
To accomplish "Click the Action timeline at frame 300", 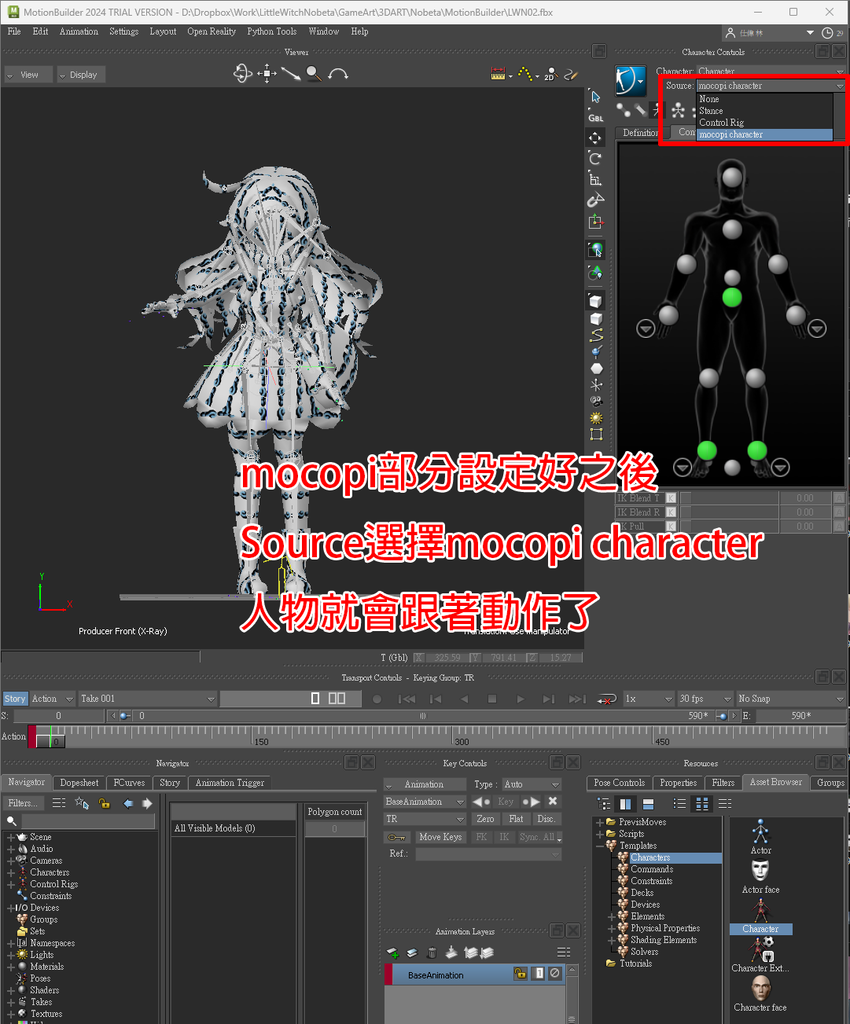I will [454, 737].
